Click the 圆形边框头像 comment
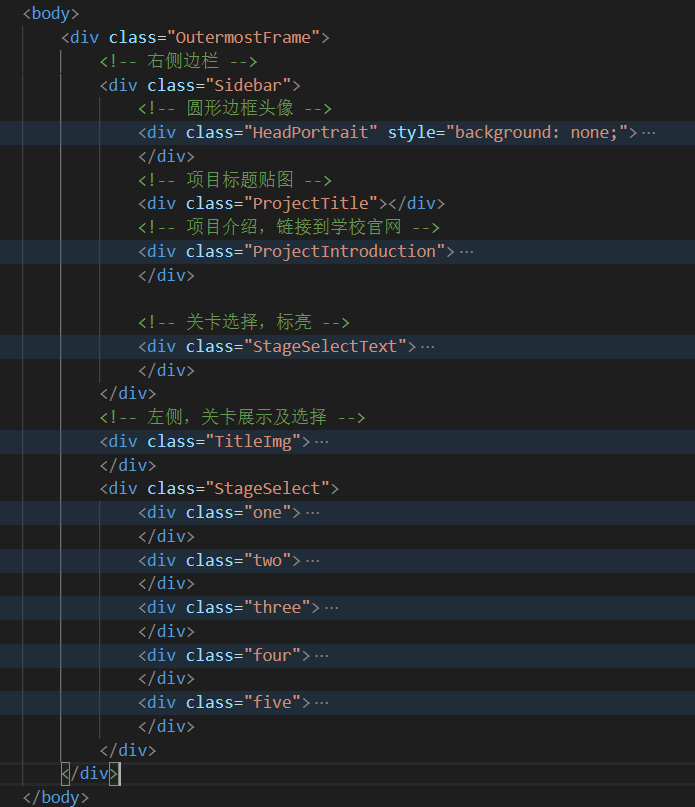Viewport: 695px width, 807px height. pos(235,109)
